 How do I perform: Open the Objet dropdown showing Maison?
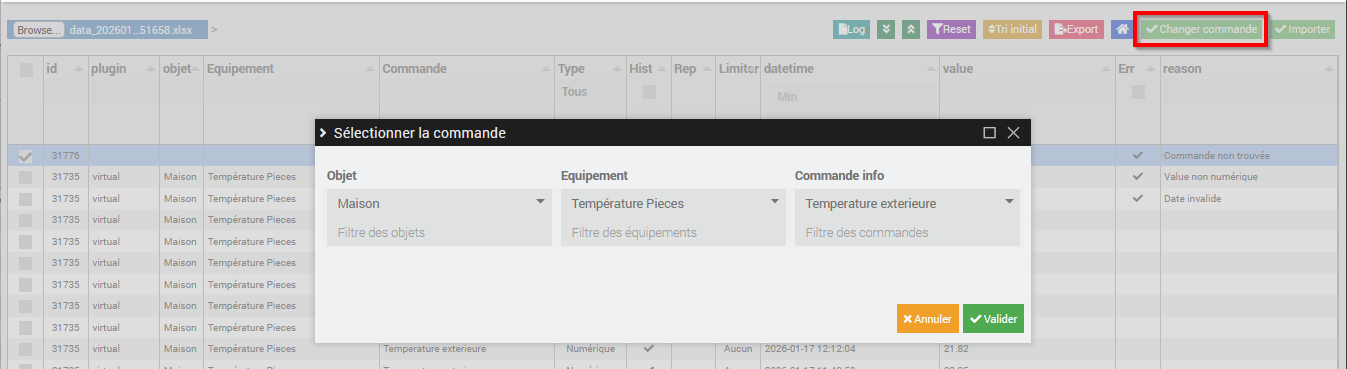[x=439, y=203]
